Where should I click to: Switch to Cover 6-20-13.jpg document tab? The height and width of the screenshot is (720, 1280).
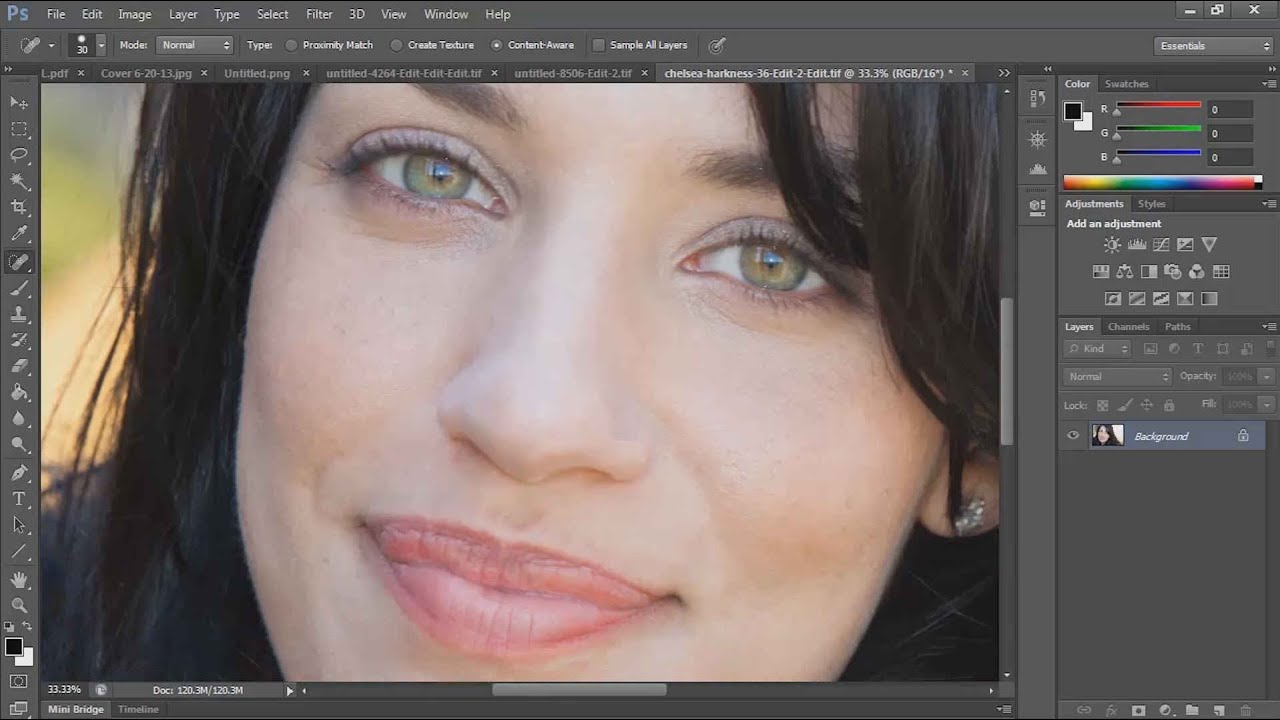click(146, 73)
